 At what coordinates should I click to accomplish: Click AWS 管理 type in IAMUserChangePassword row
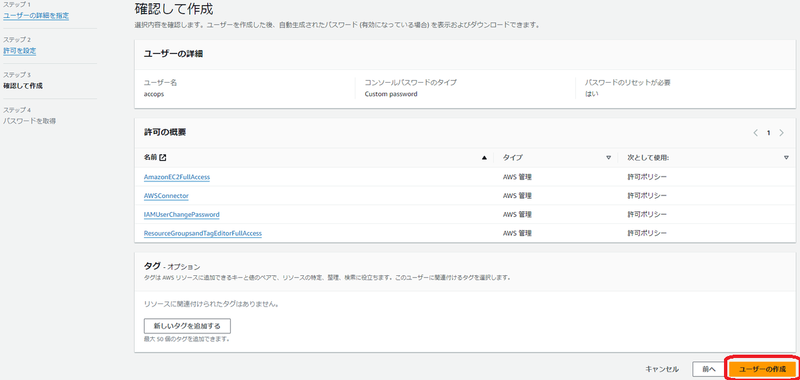point(517,215)
